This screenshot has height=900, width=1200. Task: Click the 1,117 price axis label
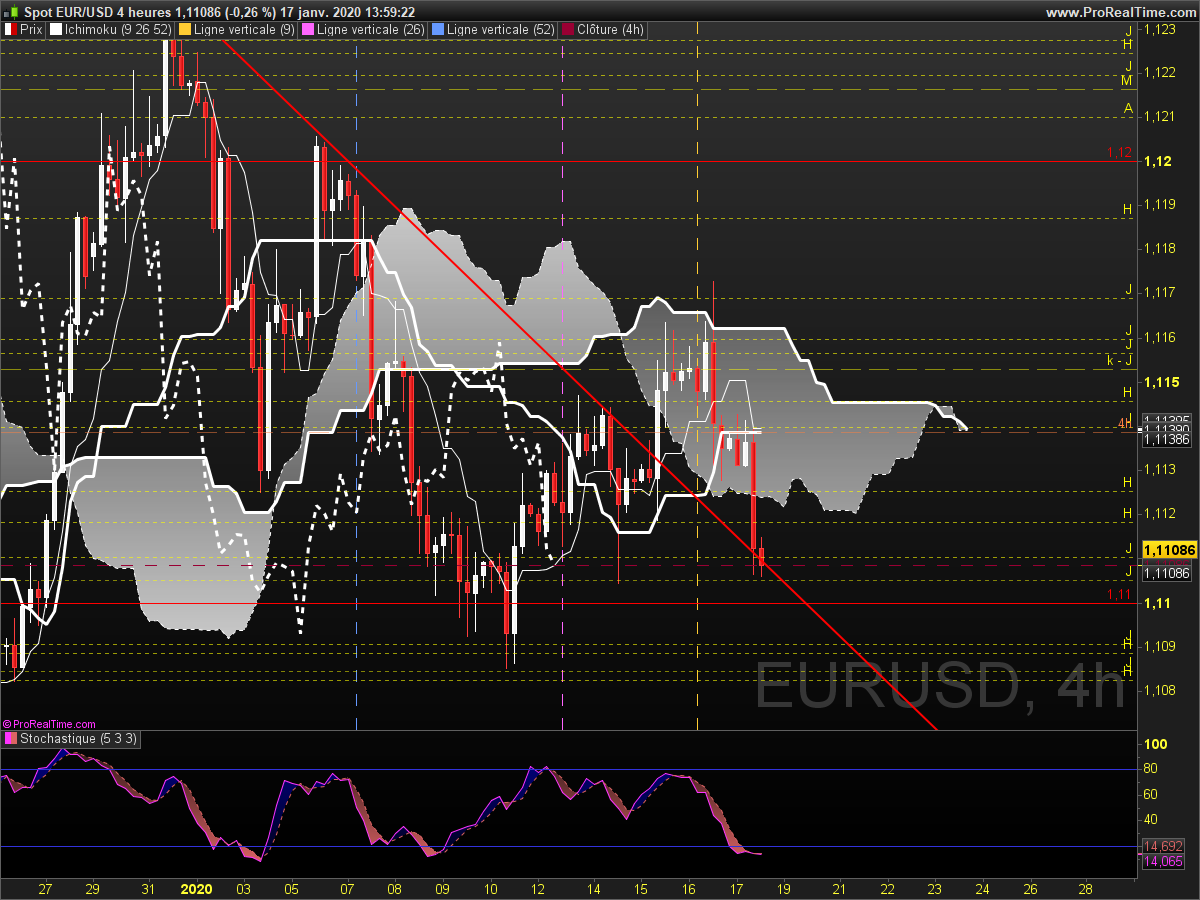coord(1160,293)
